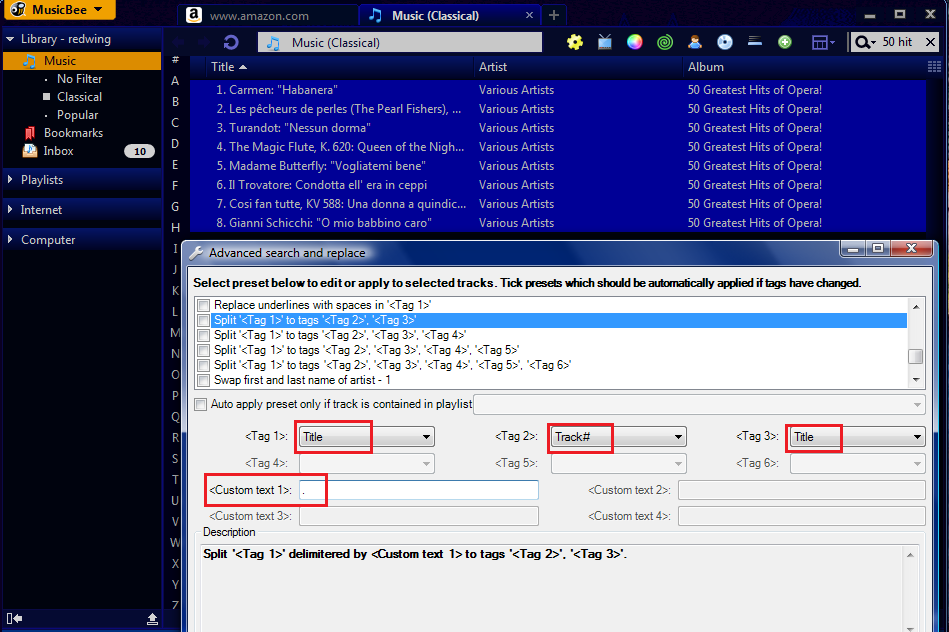The width and height of the screenshot is (949, 632).
Task: Open the MusicBee main menu dropdown
Action: point(59,10)
